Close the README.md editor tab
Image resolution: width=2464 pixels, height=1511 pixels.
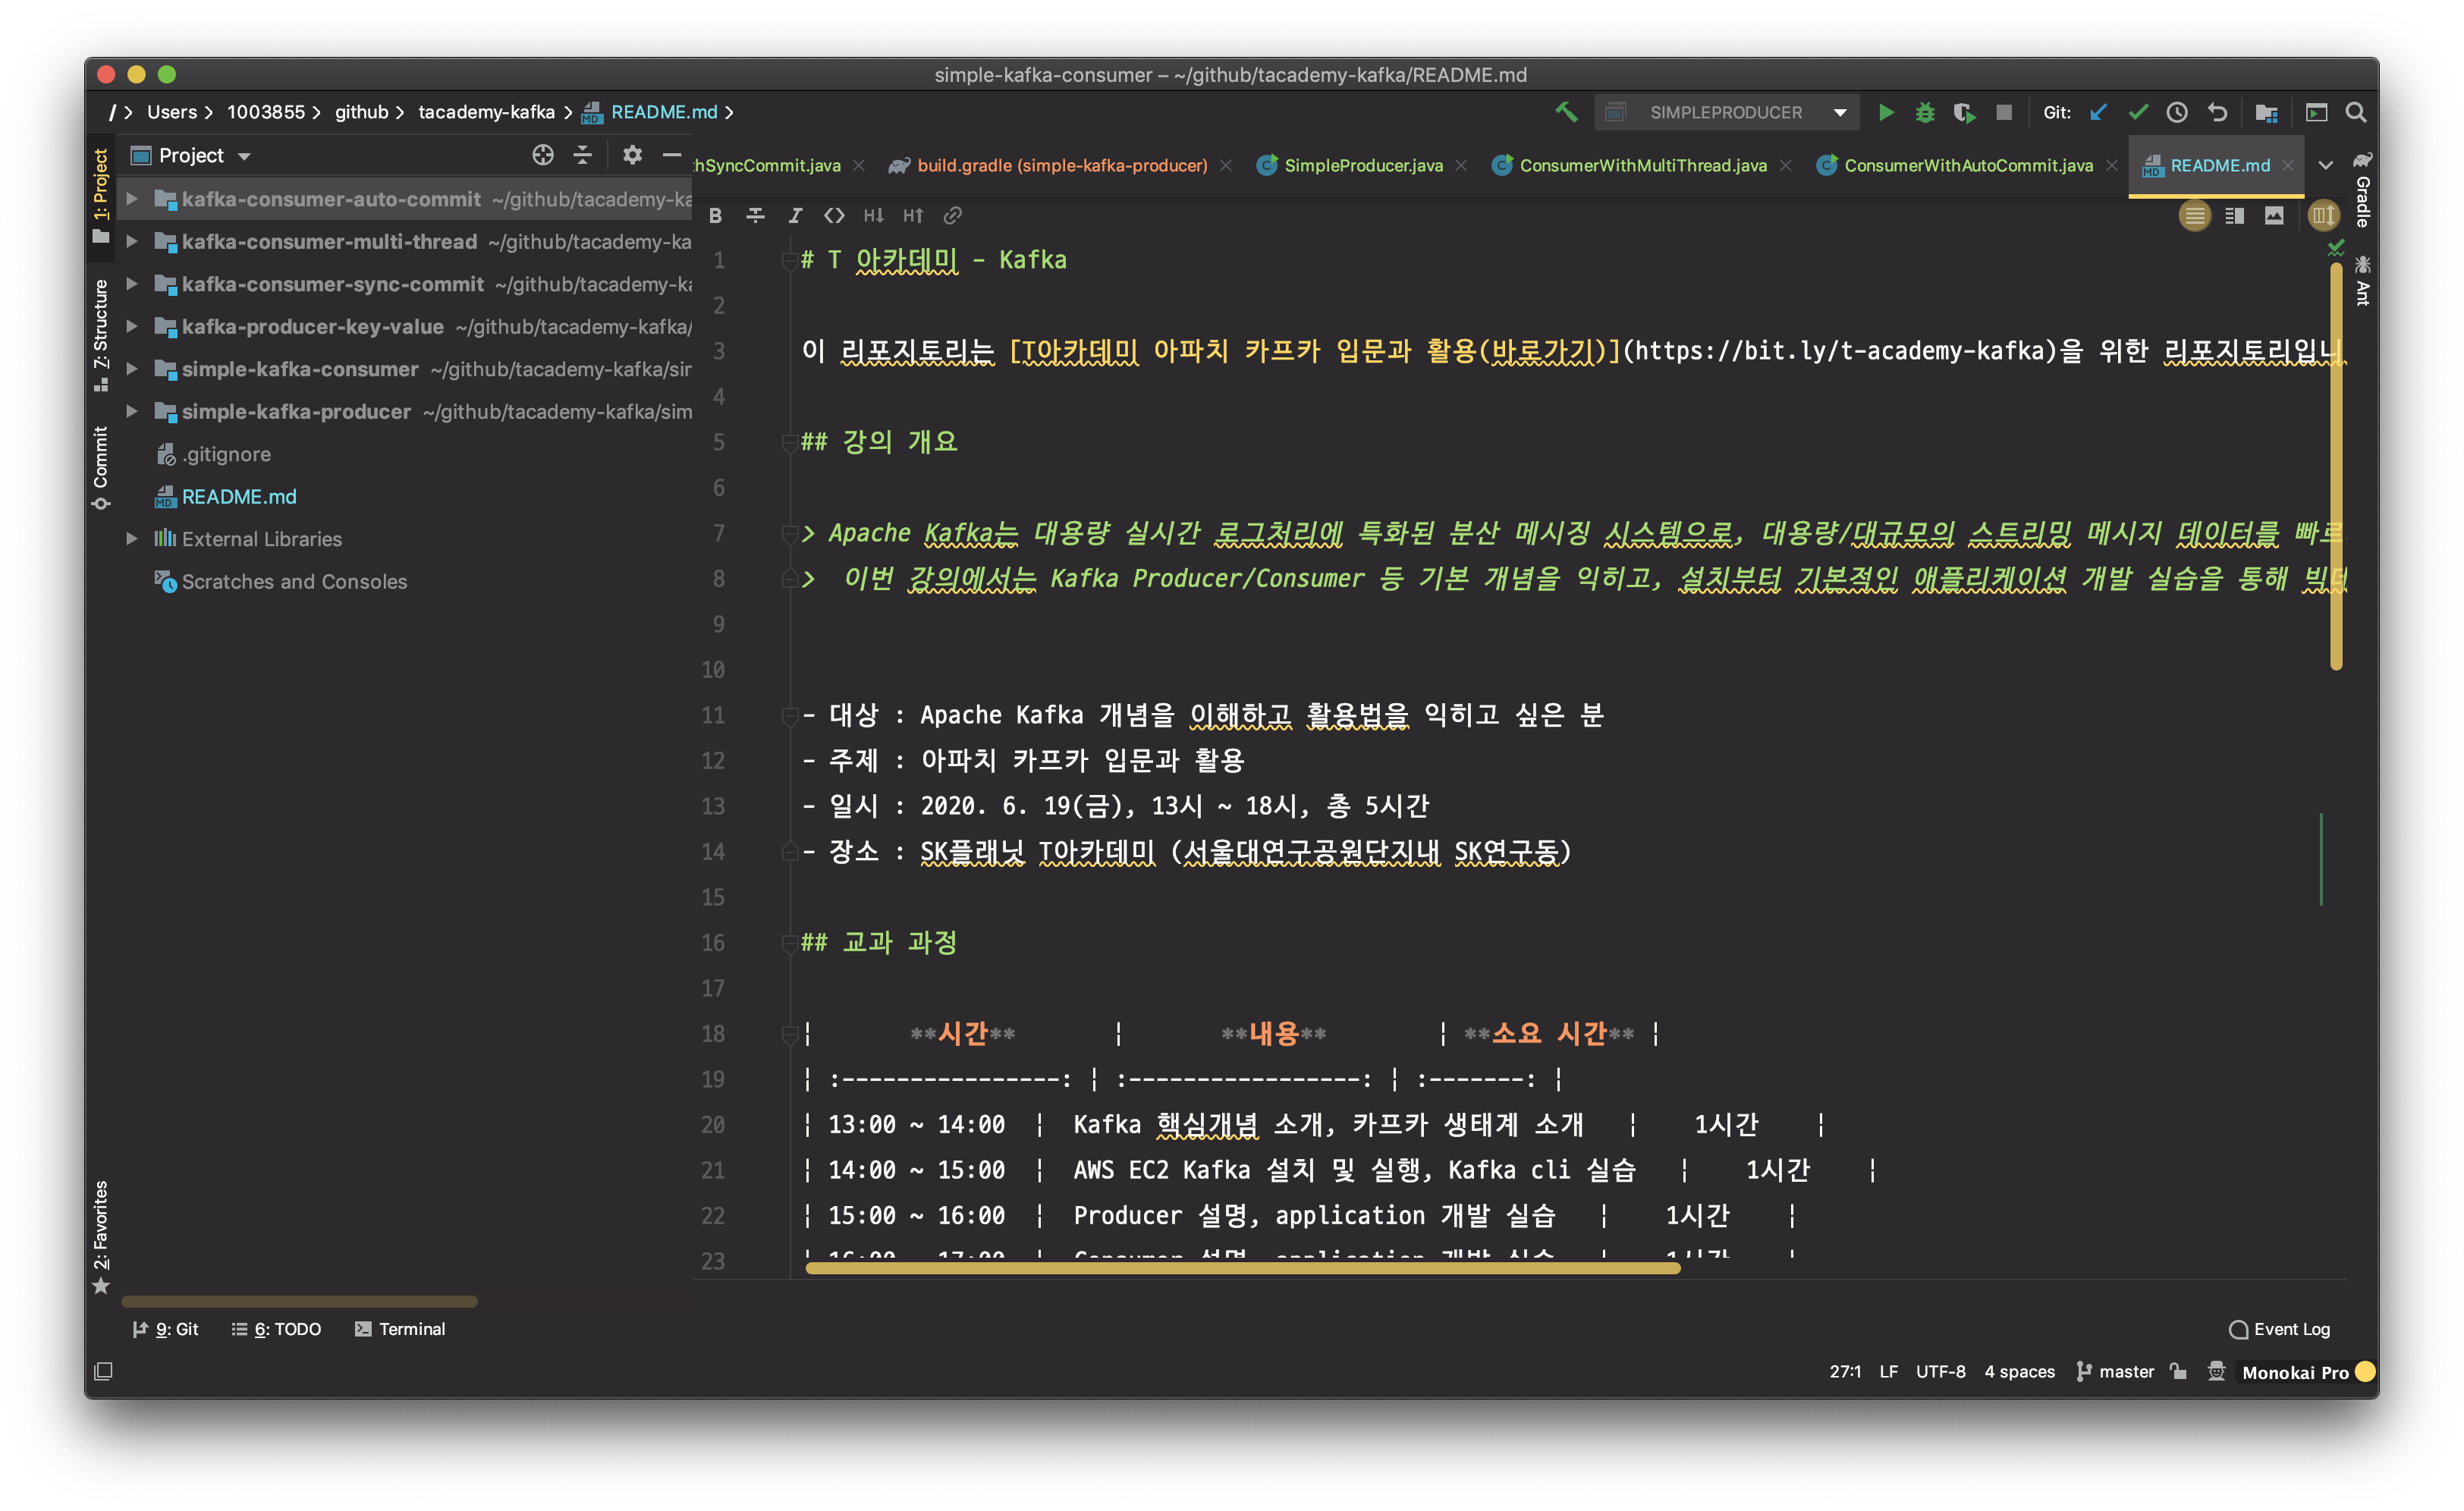pos(2288,166)
